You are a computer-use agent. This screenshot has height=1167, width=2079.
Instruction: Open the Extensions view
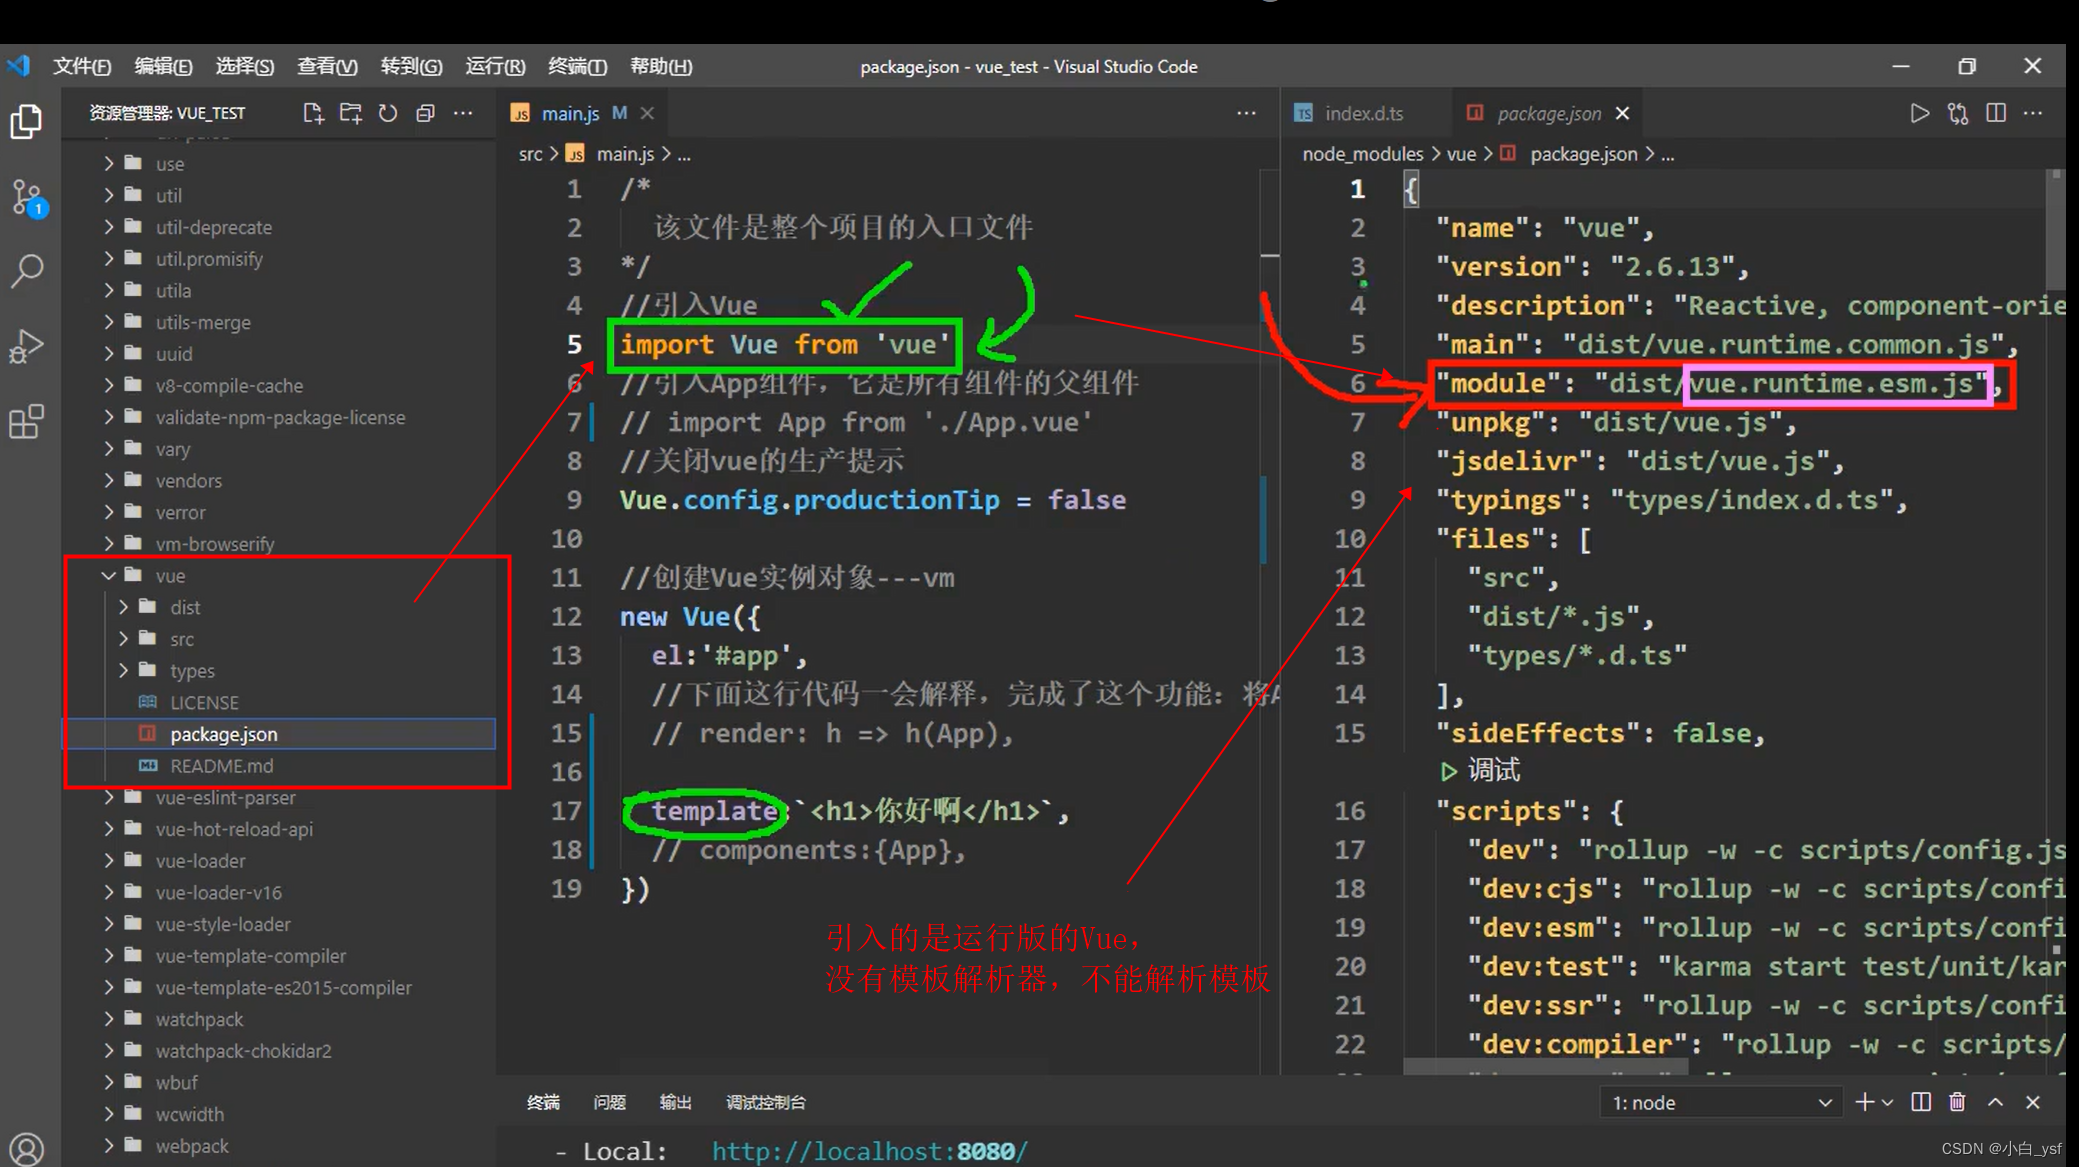(x=27, y=421)
